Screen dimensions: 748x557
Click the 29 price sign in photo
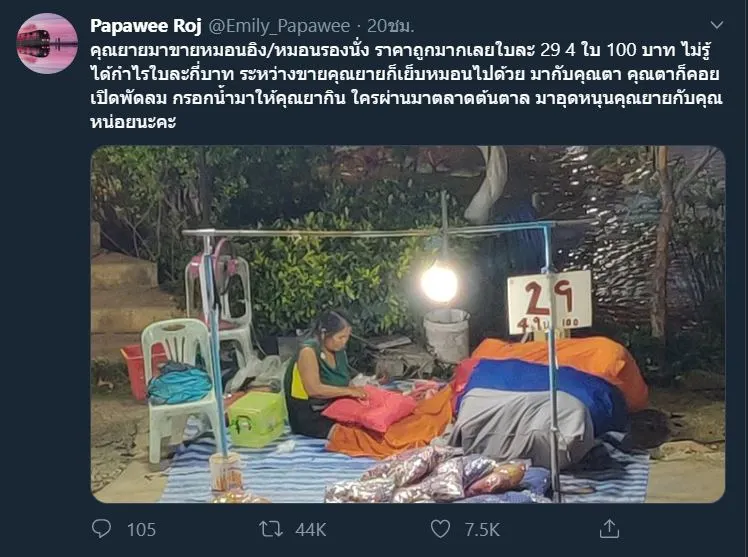(x=549, y=302)
